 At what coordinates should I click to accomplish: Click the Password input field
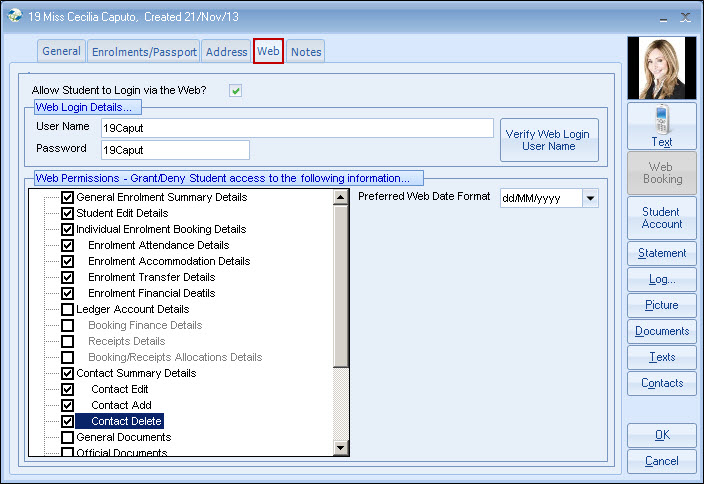[x=174, y=150]
